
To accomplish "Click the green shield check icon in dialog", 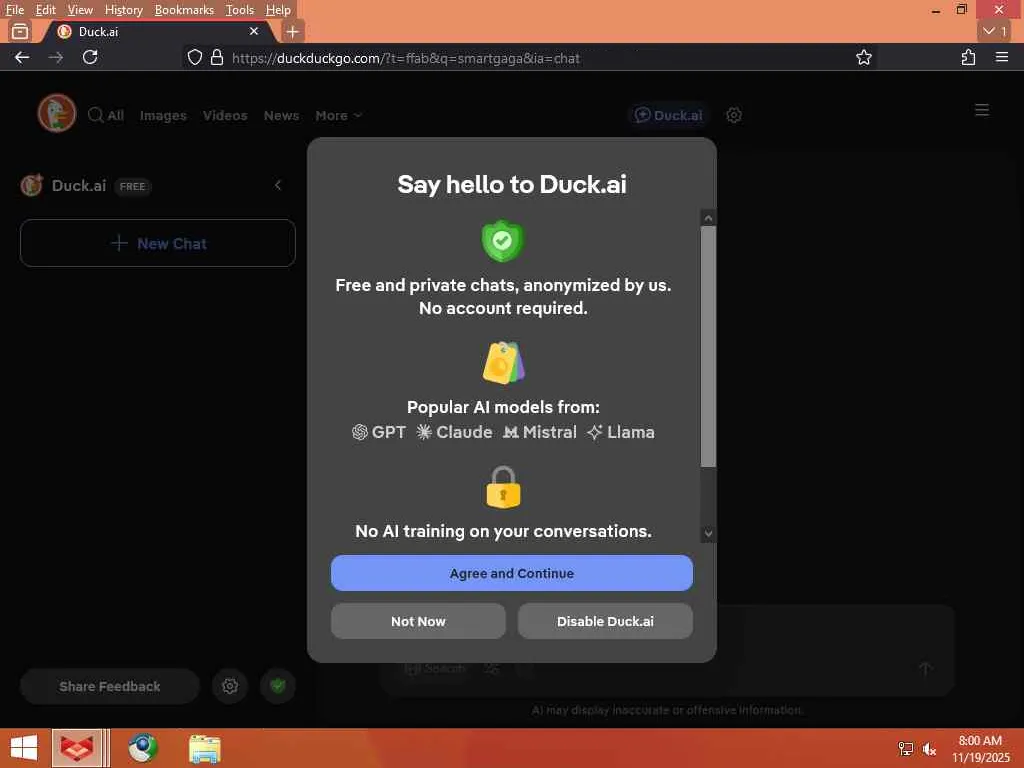I will pos(502,241).
